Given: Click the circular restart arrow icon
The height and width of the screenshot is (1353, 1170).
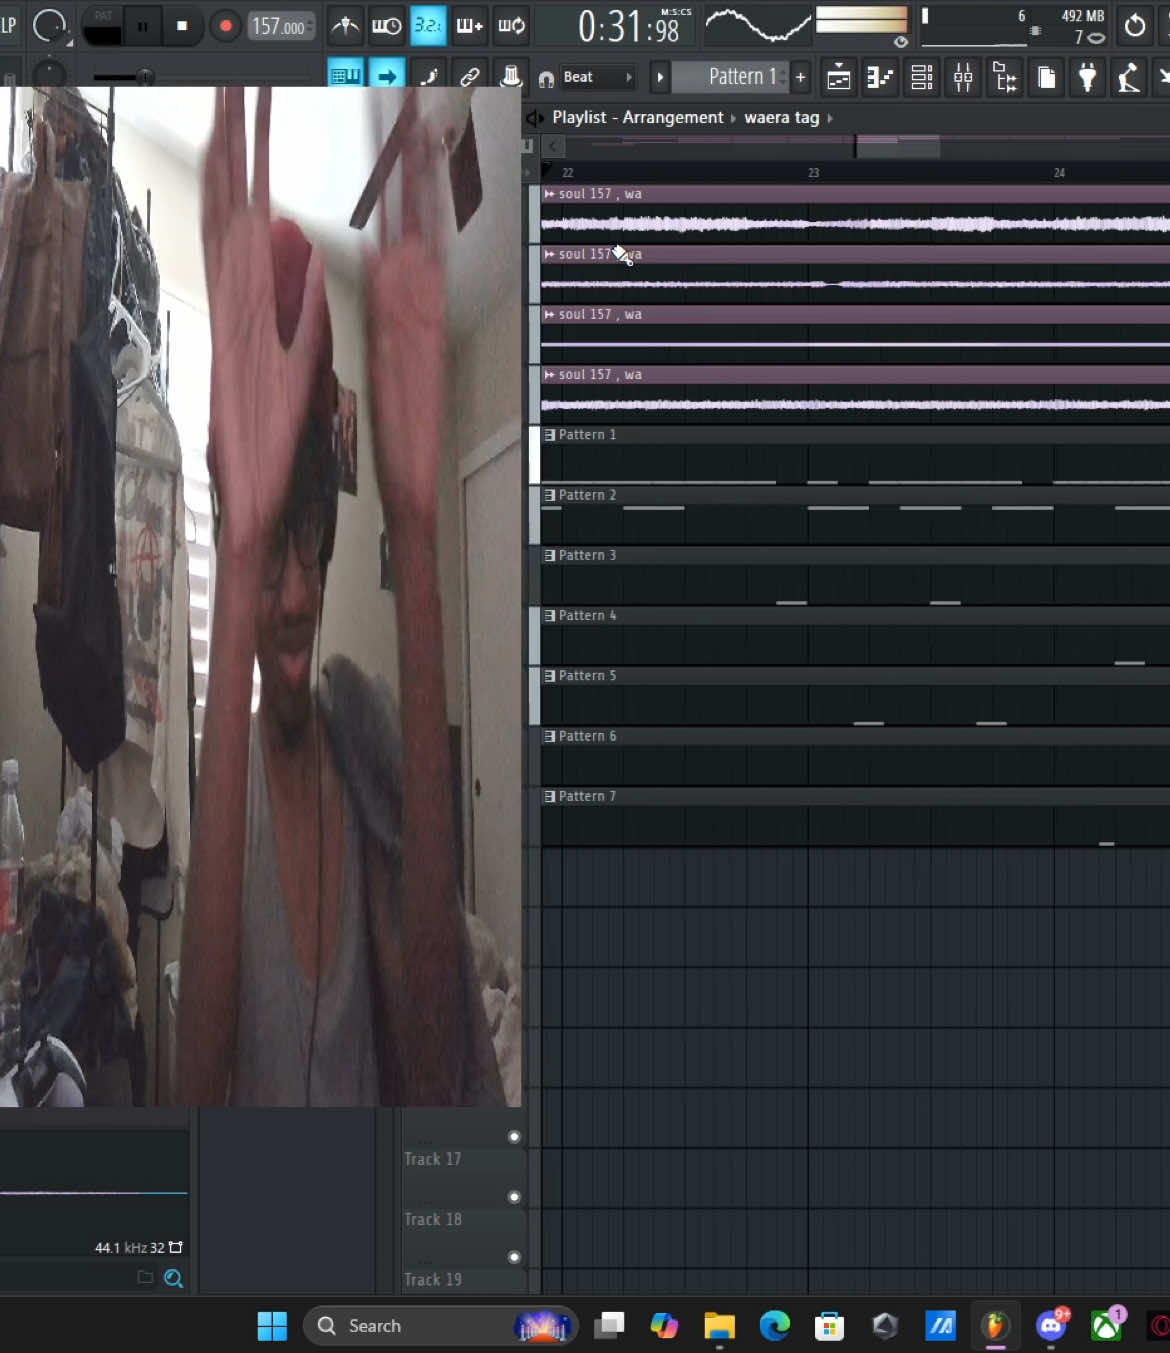Looking at the screenshot, I should [x=1135, y=26].
